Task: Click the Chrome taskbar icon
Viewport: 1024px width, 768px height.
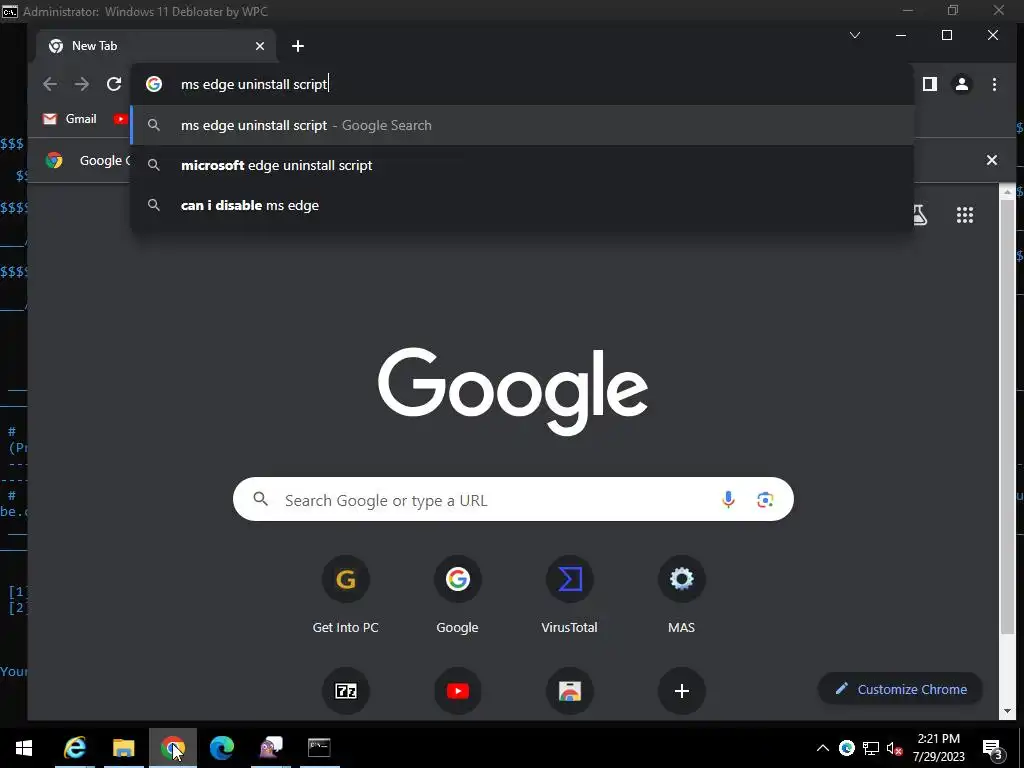Action: click(x=172, y=748)
